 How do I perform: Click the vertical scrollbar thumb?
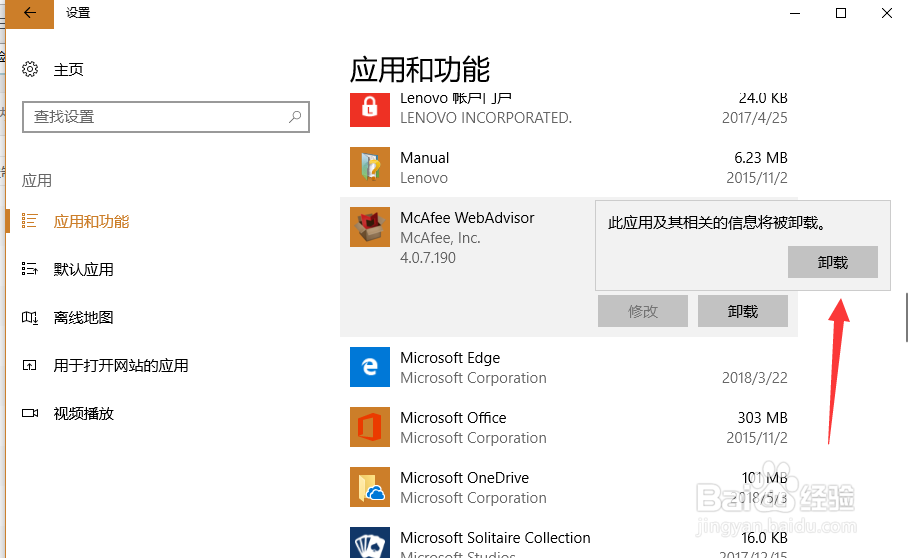coord(906,318)
